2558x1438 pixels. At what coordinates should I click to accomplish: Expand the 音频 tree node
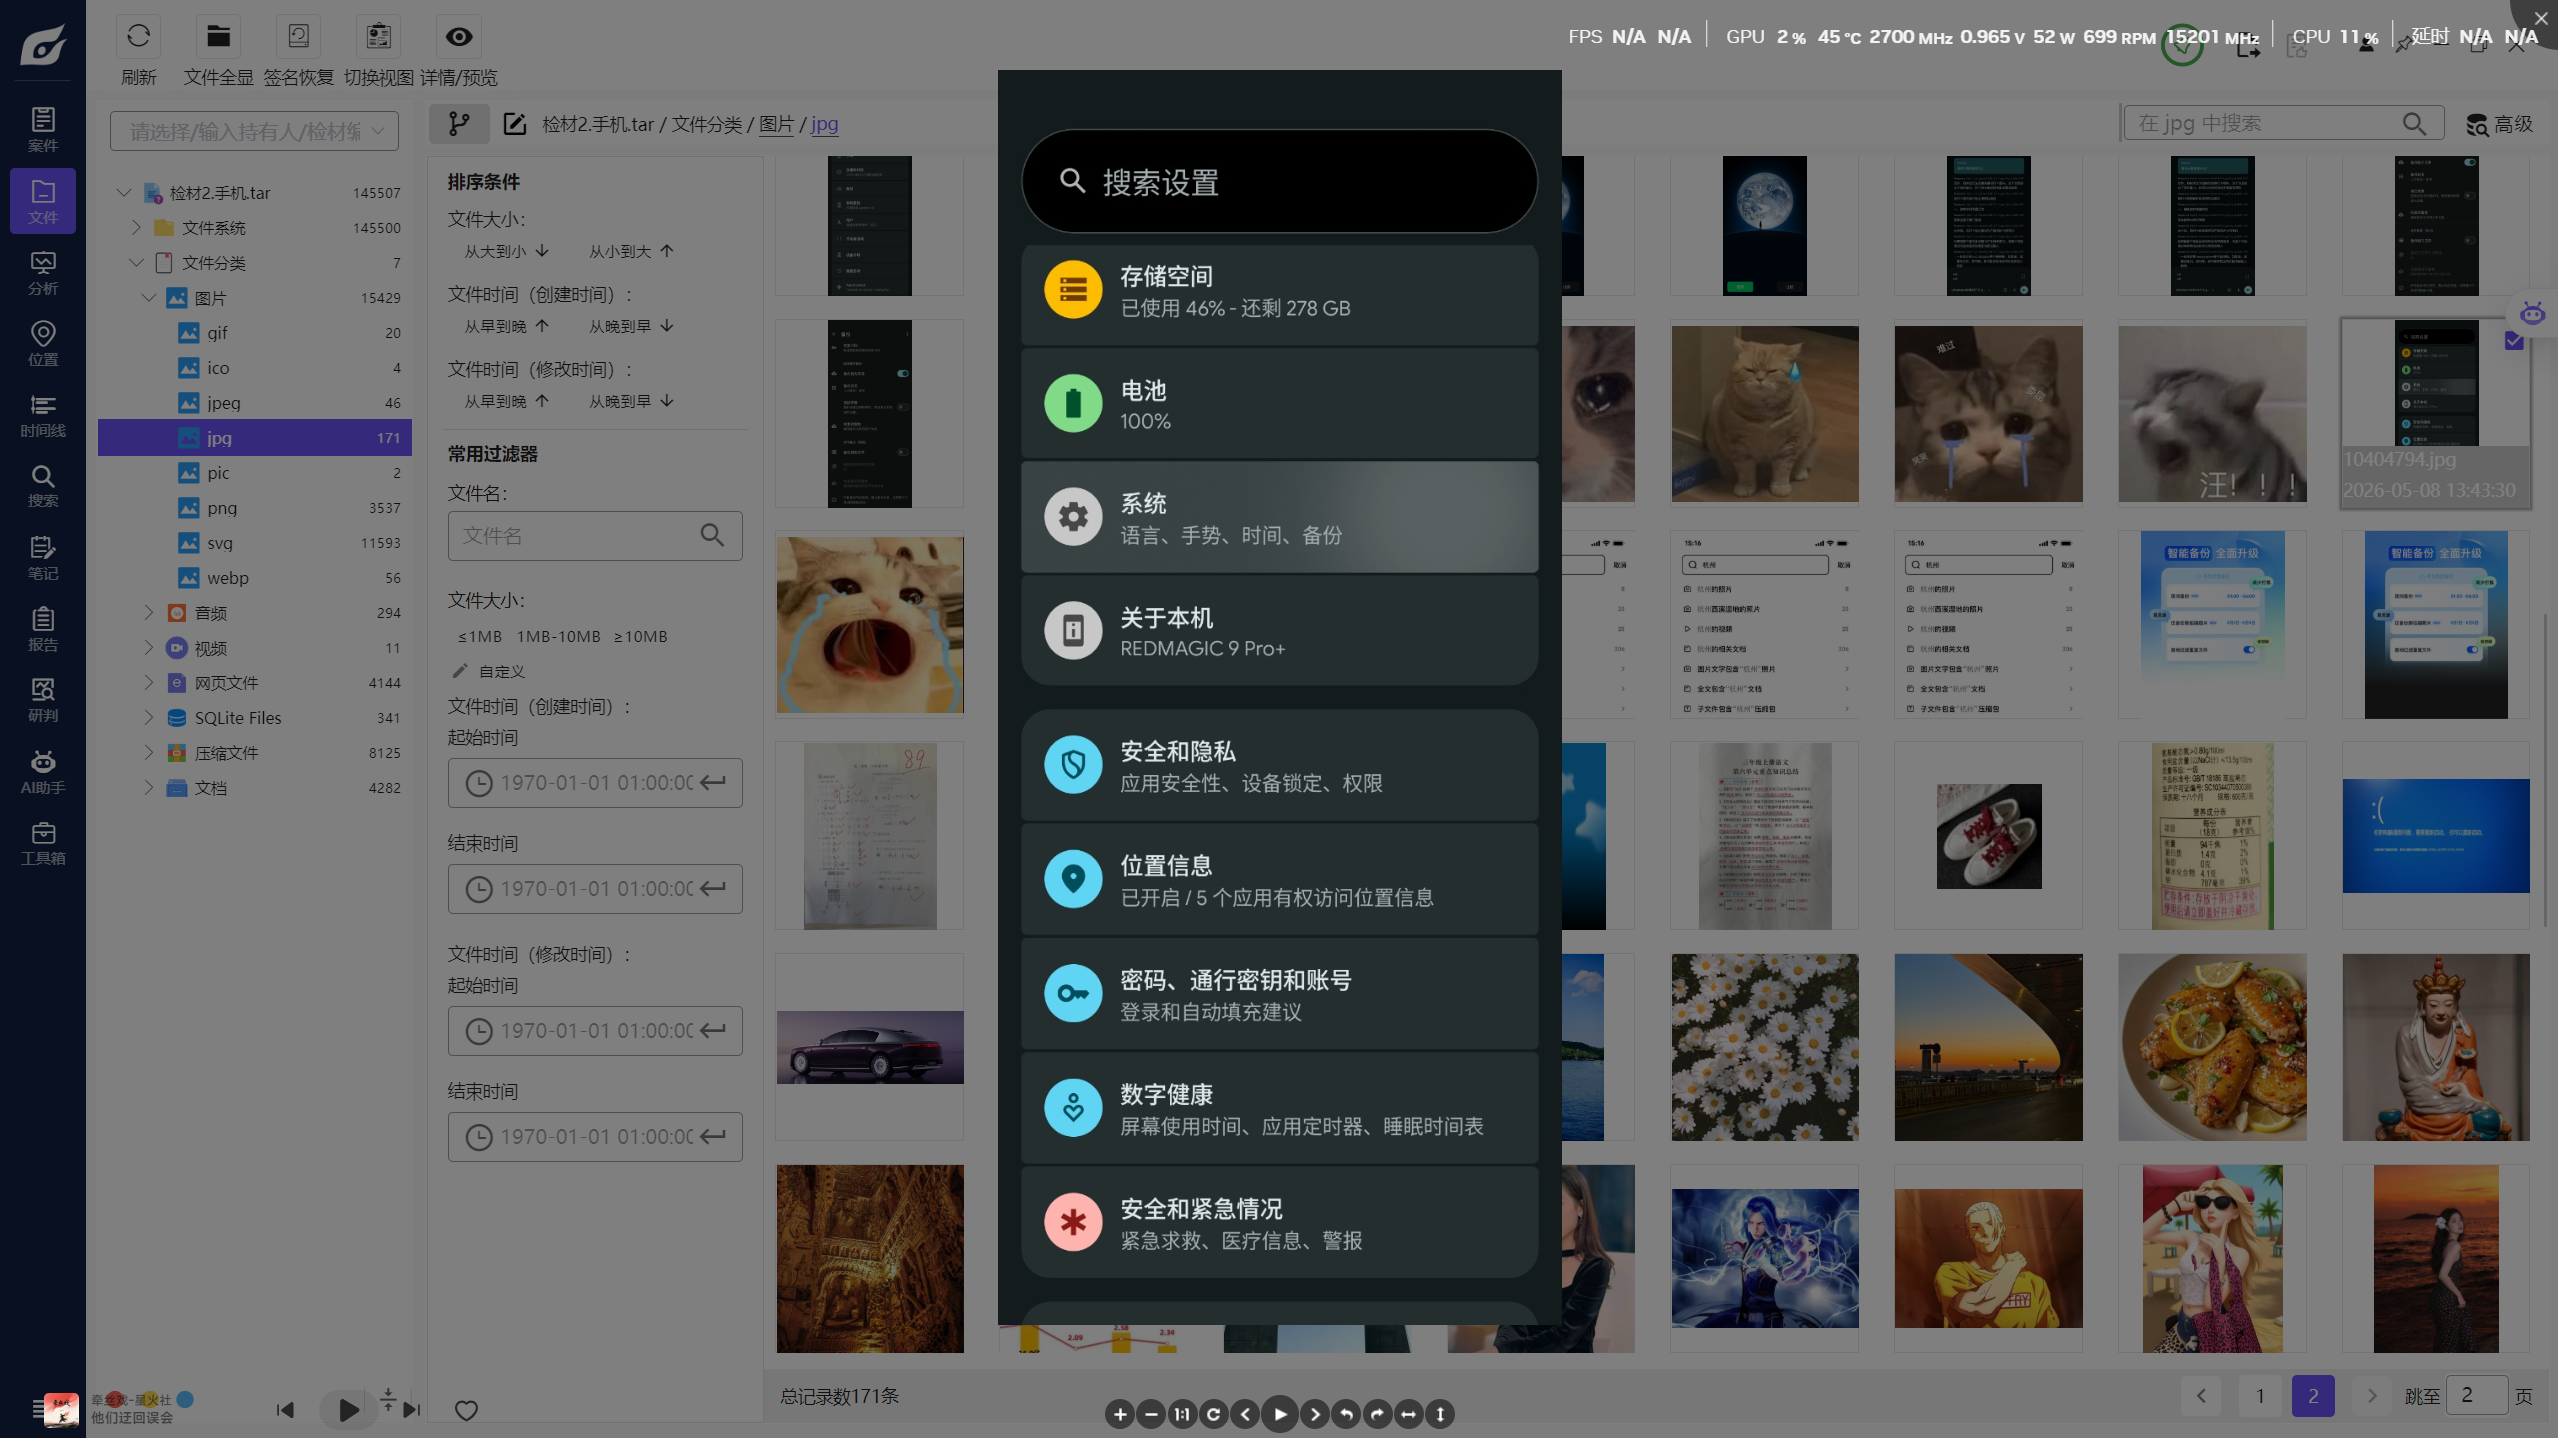point(148,612)
